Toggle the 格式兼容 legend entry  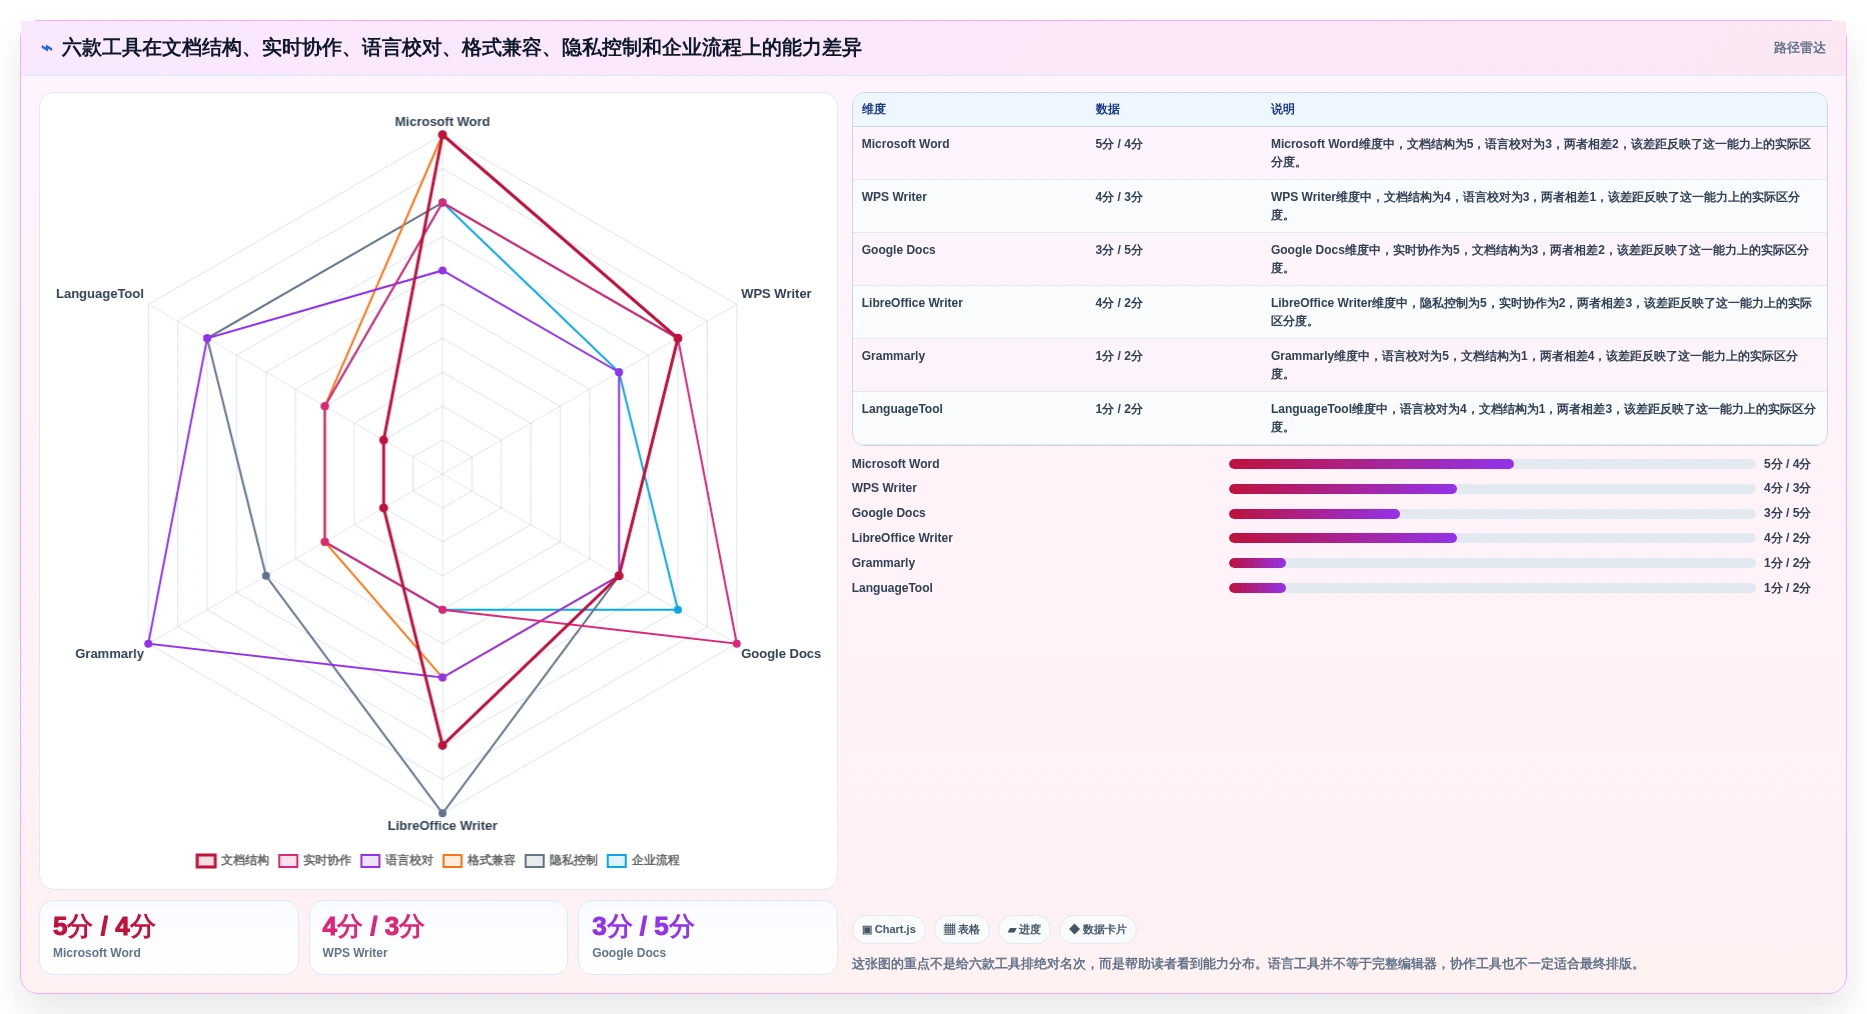pyautogui.click(x=478, y=861)
